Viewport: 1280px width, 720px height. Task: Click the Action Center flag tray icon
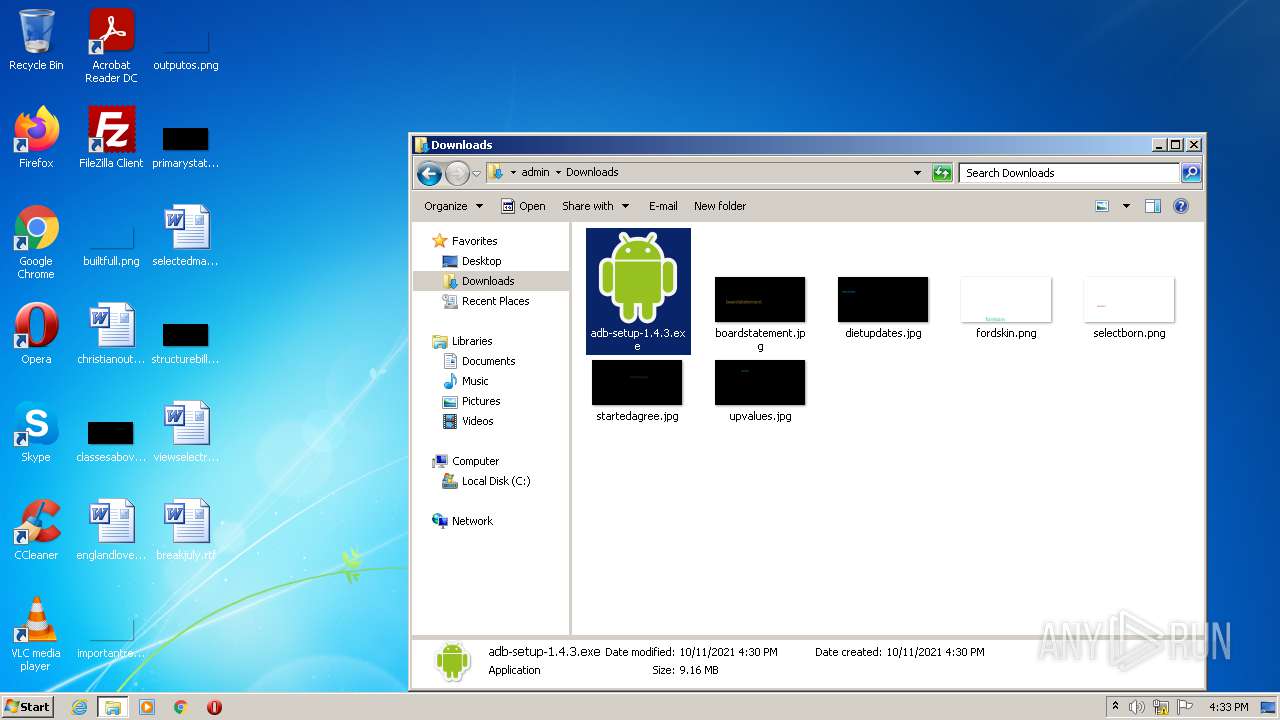[x=1185, y=707]
